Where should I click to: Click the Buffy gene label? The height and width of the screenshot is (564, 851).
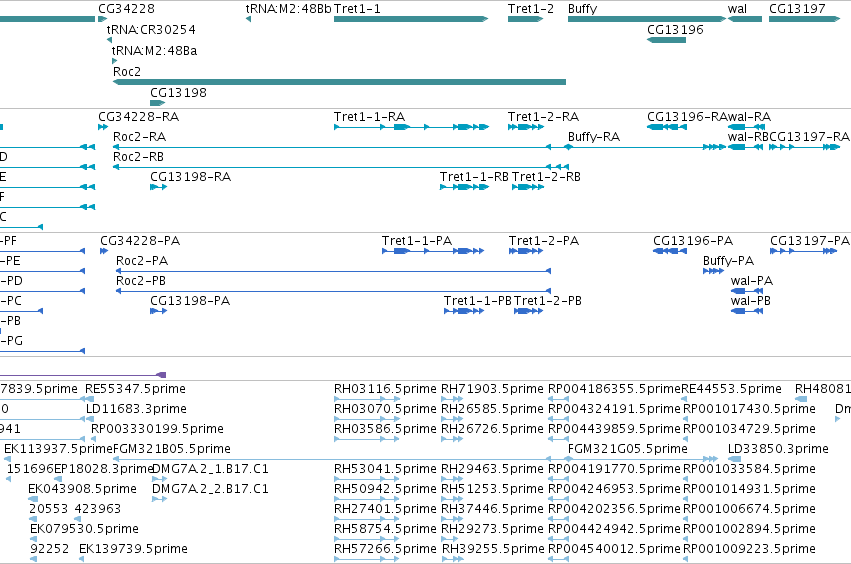(x=582, y=9)
